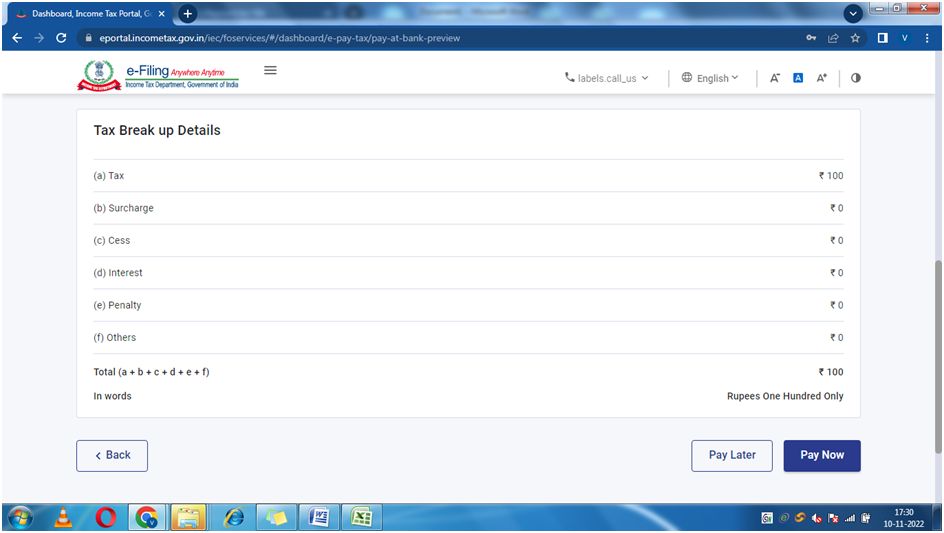
Task: Go Back to previous step
Action: [x=112, y=455]
